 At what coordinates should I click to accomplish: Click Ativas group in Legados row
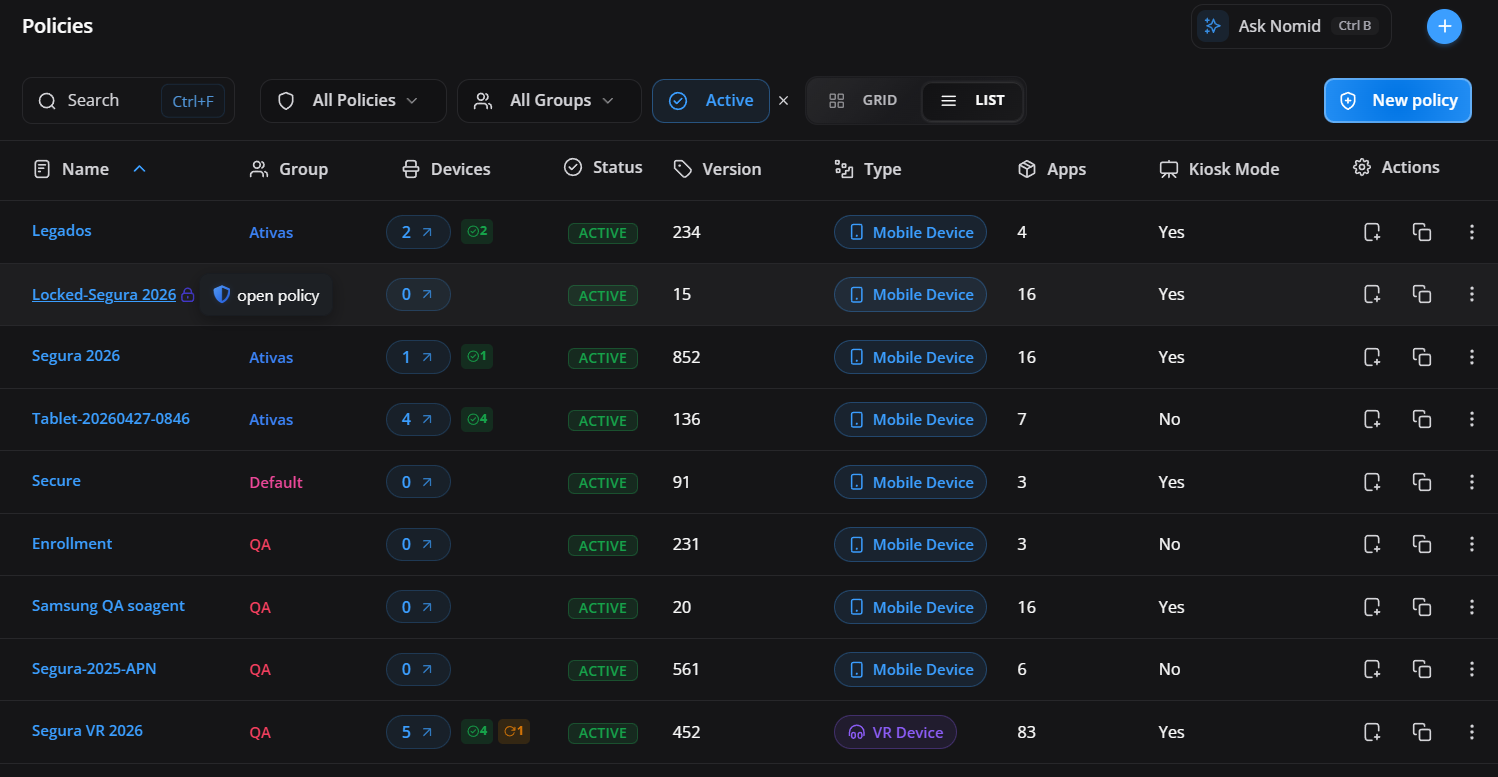coord(271,232)
